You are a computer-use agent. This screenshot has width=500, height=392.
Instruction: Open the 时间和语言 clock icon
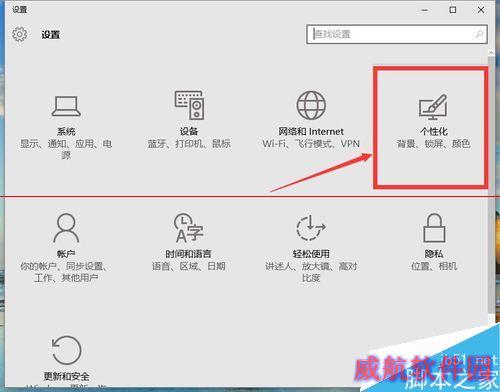coord(189,228)
